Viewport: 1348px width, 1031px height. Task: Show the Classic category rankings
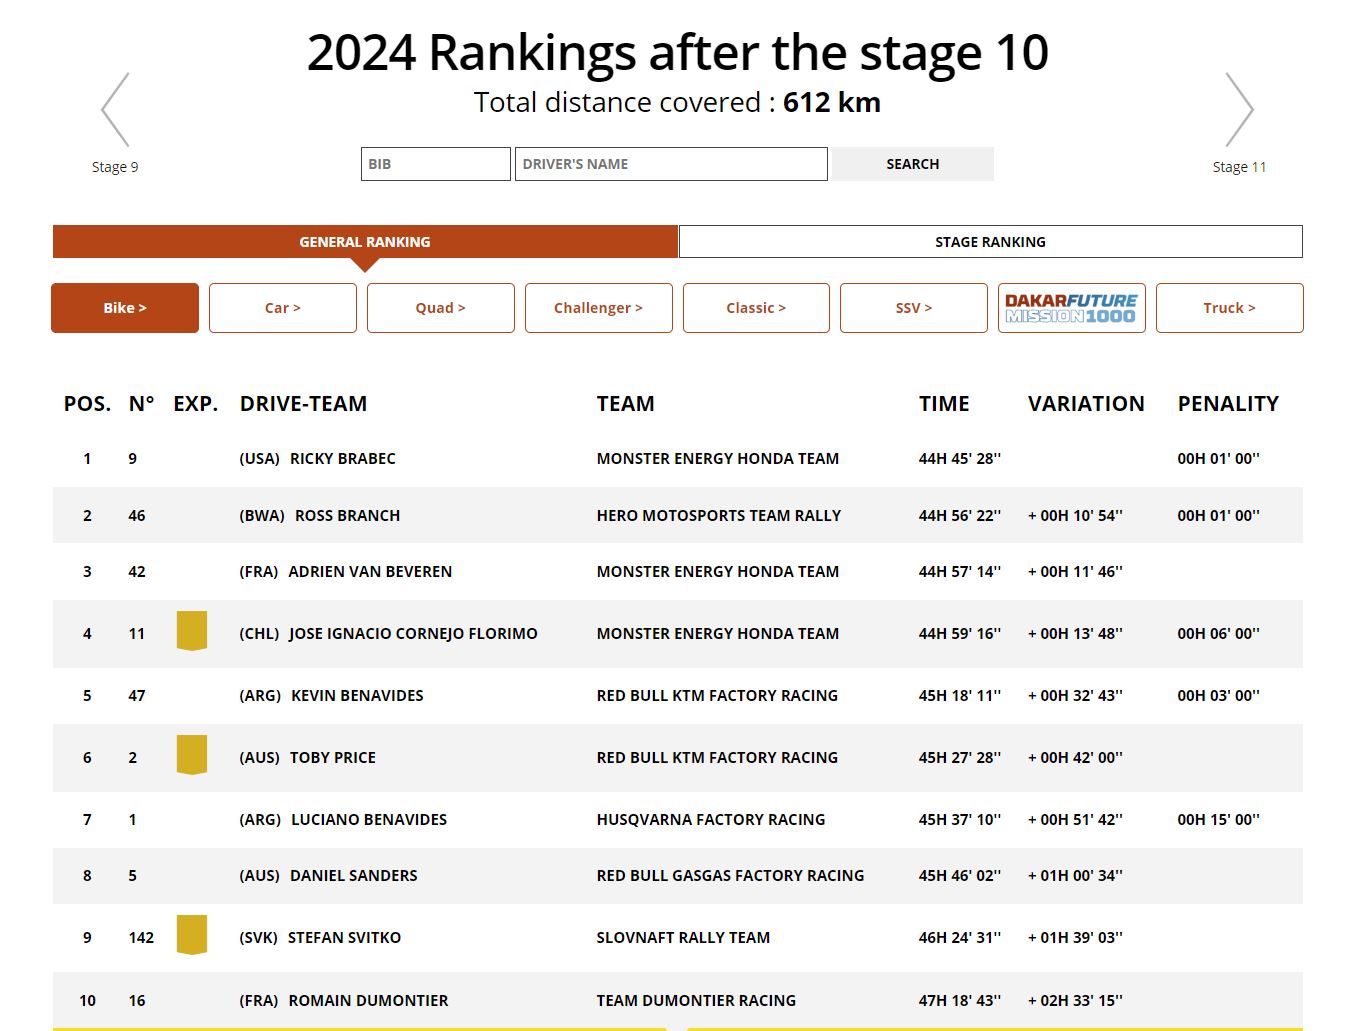click(756, 308)
